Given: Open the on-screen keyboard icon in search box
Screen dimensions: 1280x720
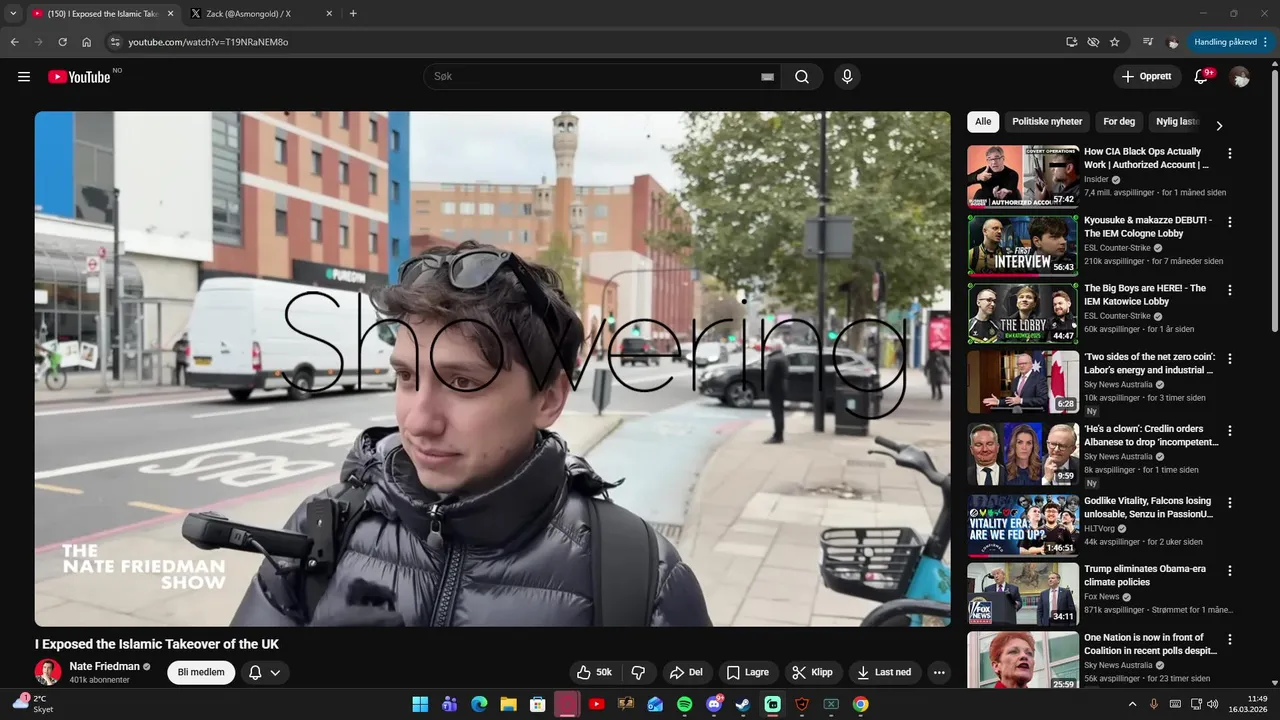Looking at the screenshot, I should (768, 77).
